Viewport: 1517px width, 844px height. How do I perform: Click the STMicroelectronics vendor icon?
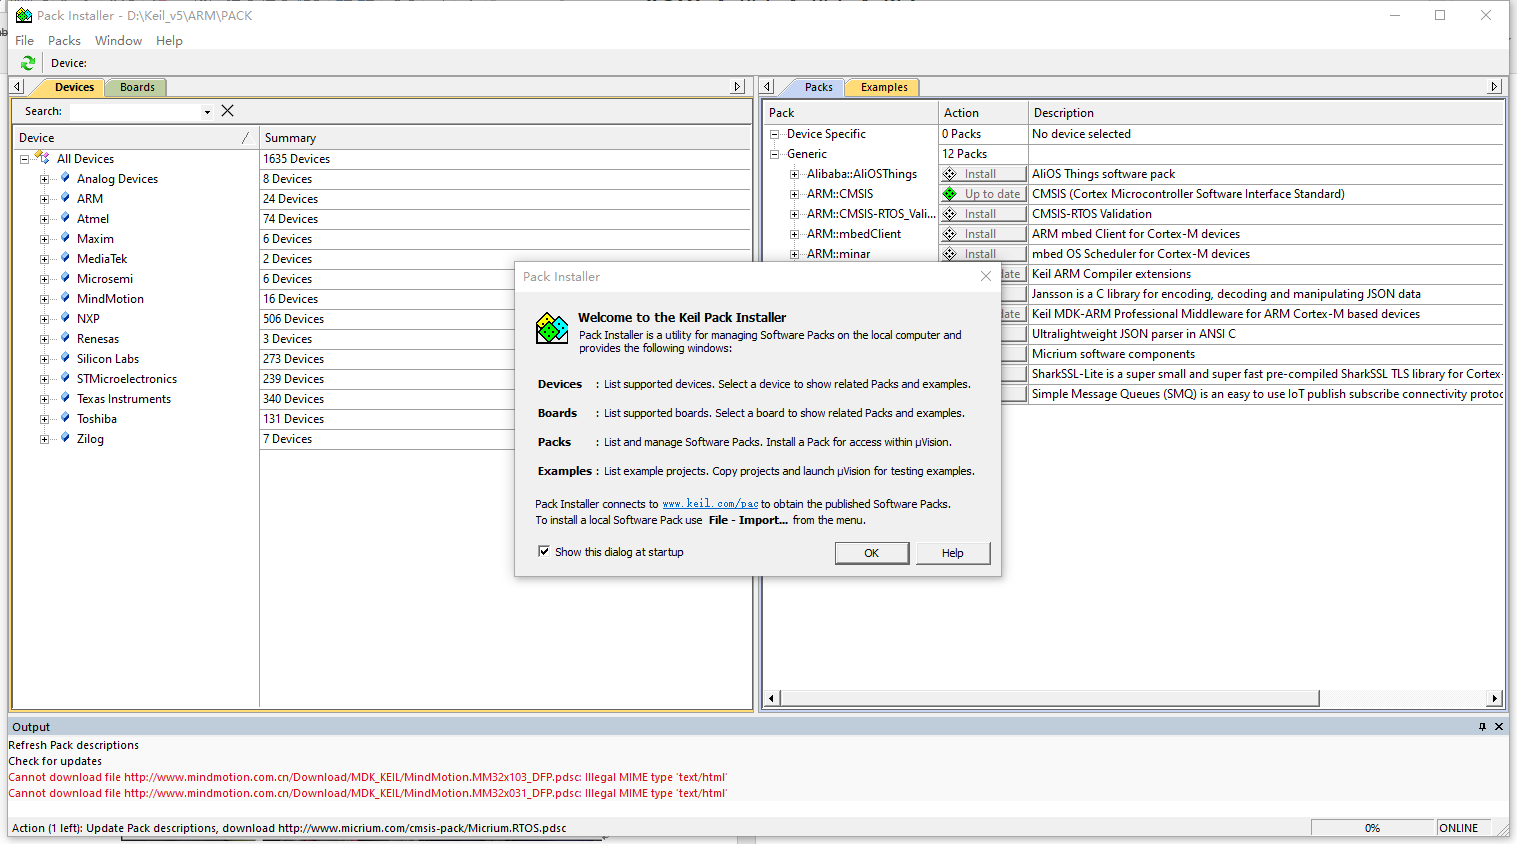[65, 378]
